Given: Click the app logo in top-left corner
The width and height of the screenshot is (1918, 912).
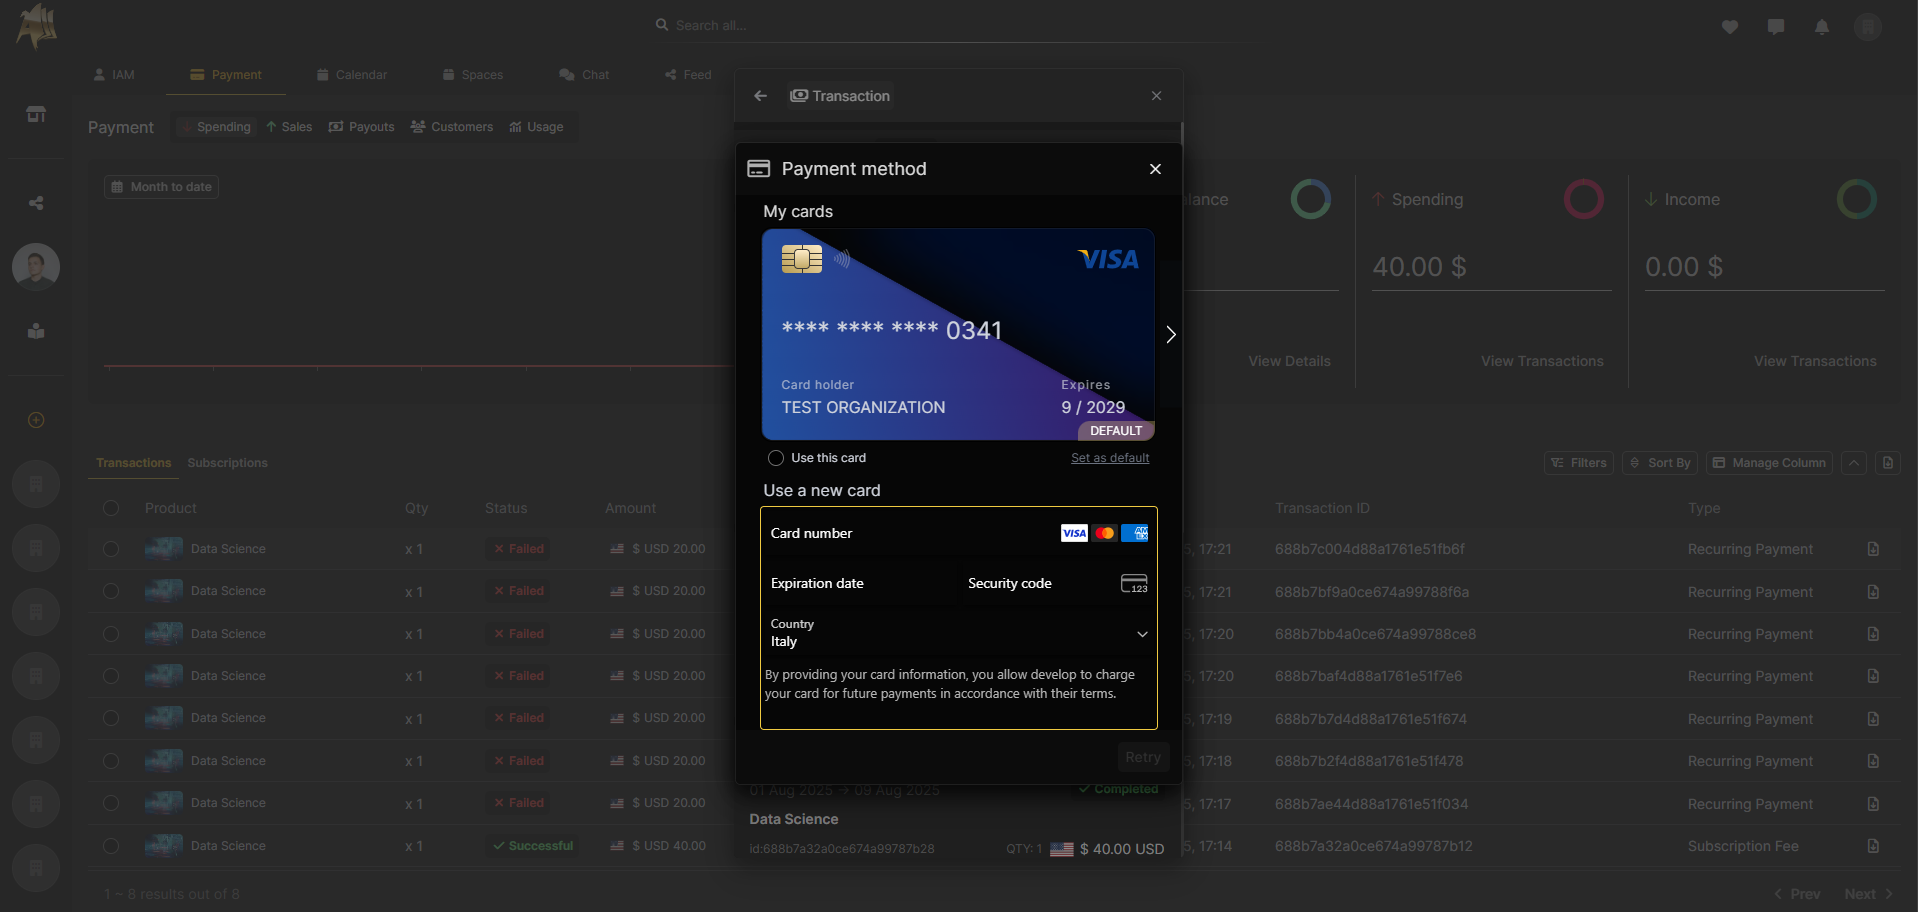Looking at the screenshot, I should pyautogui.click(x=36, y=26).
